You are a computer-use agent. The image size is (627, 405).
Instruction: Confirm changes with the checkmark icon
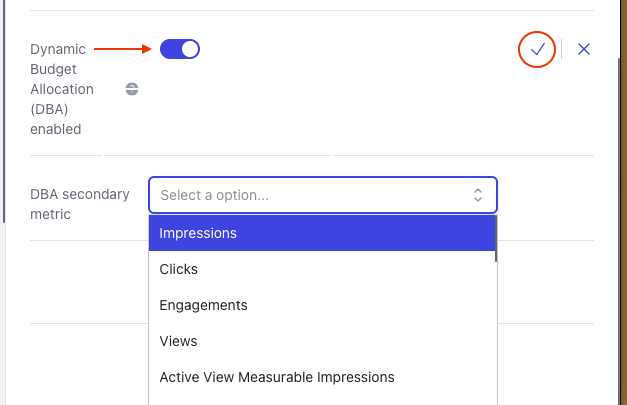pos(537,49)
